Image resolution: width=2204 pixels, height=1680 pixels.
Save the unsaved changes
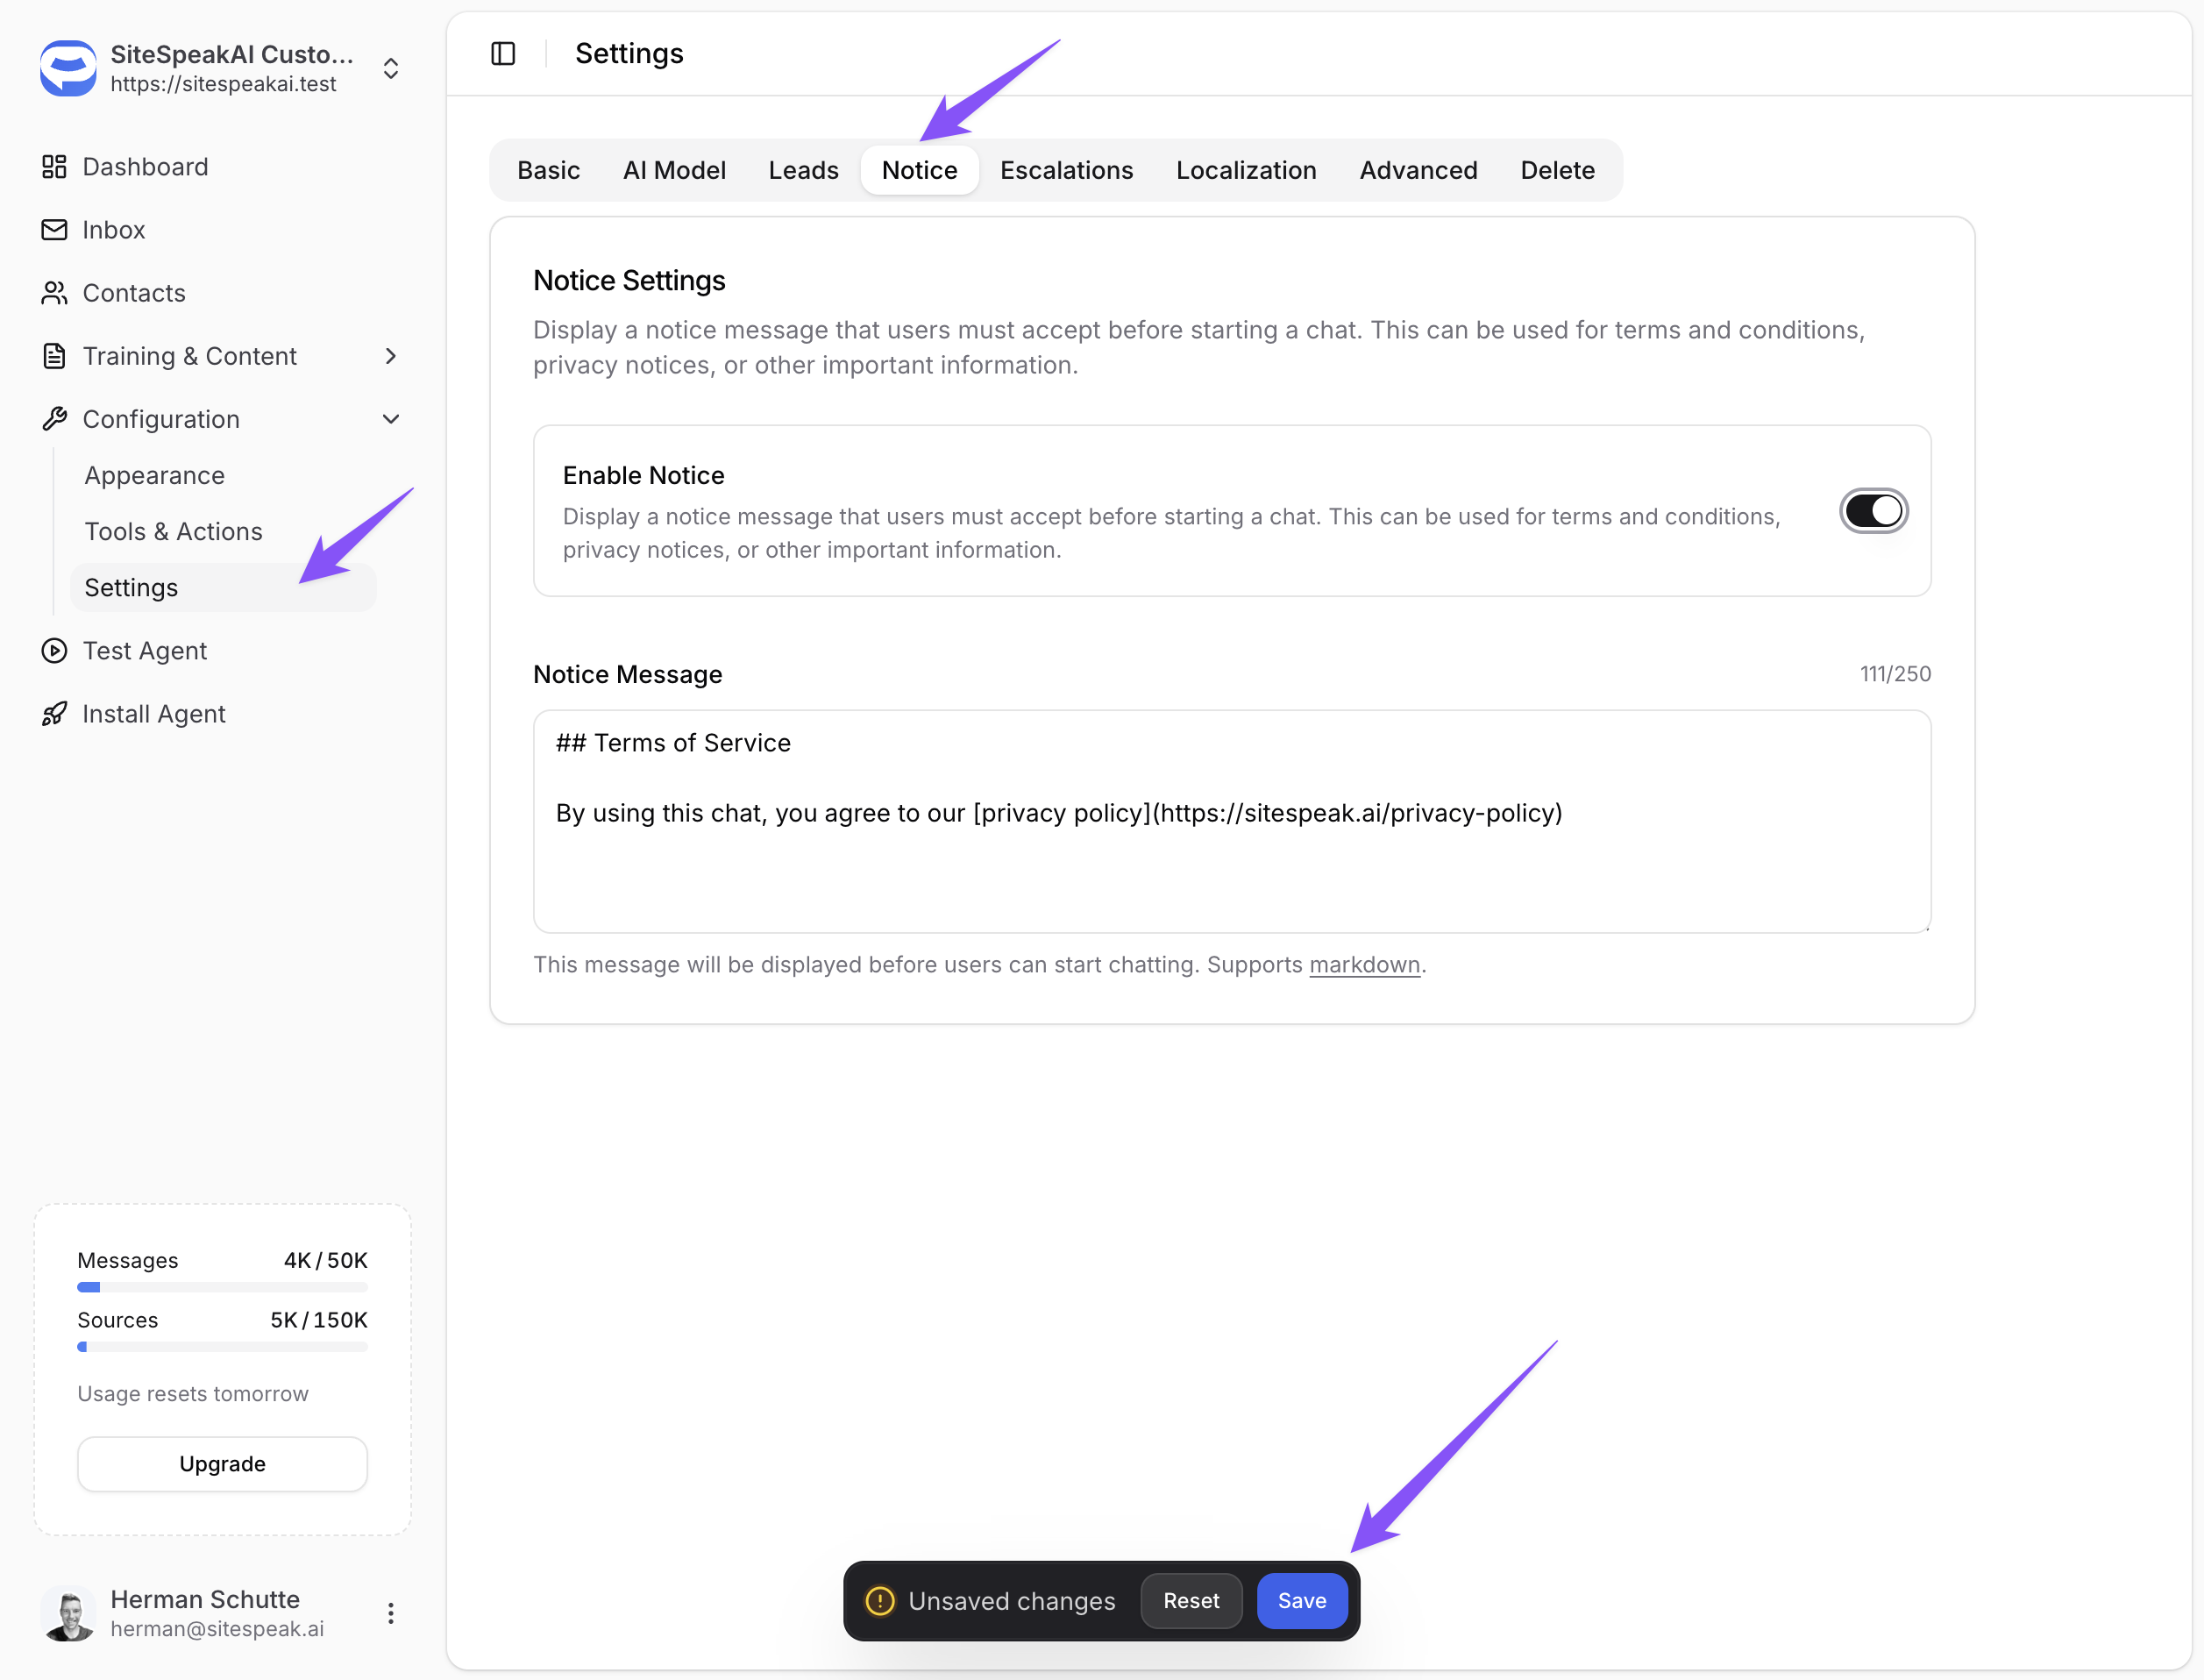(x=1301, y=1601)
